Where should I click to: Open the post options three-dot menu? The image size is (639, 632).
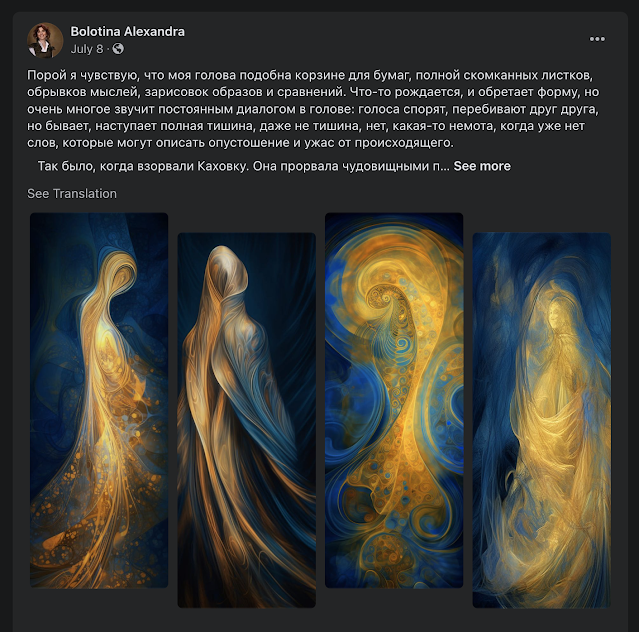click(597, 39)
